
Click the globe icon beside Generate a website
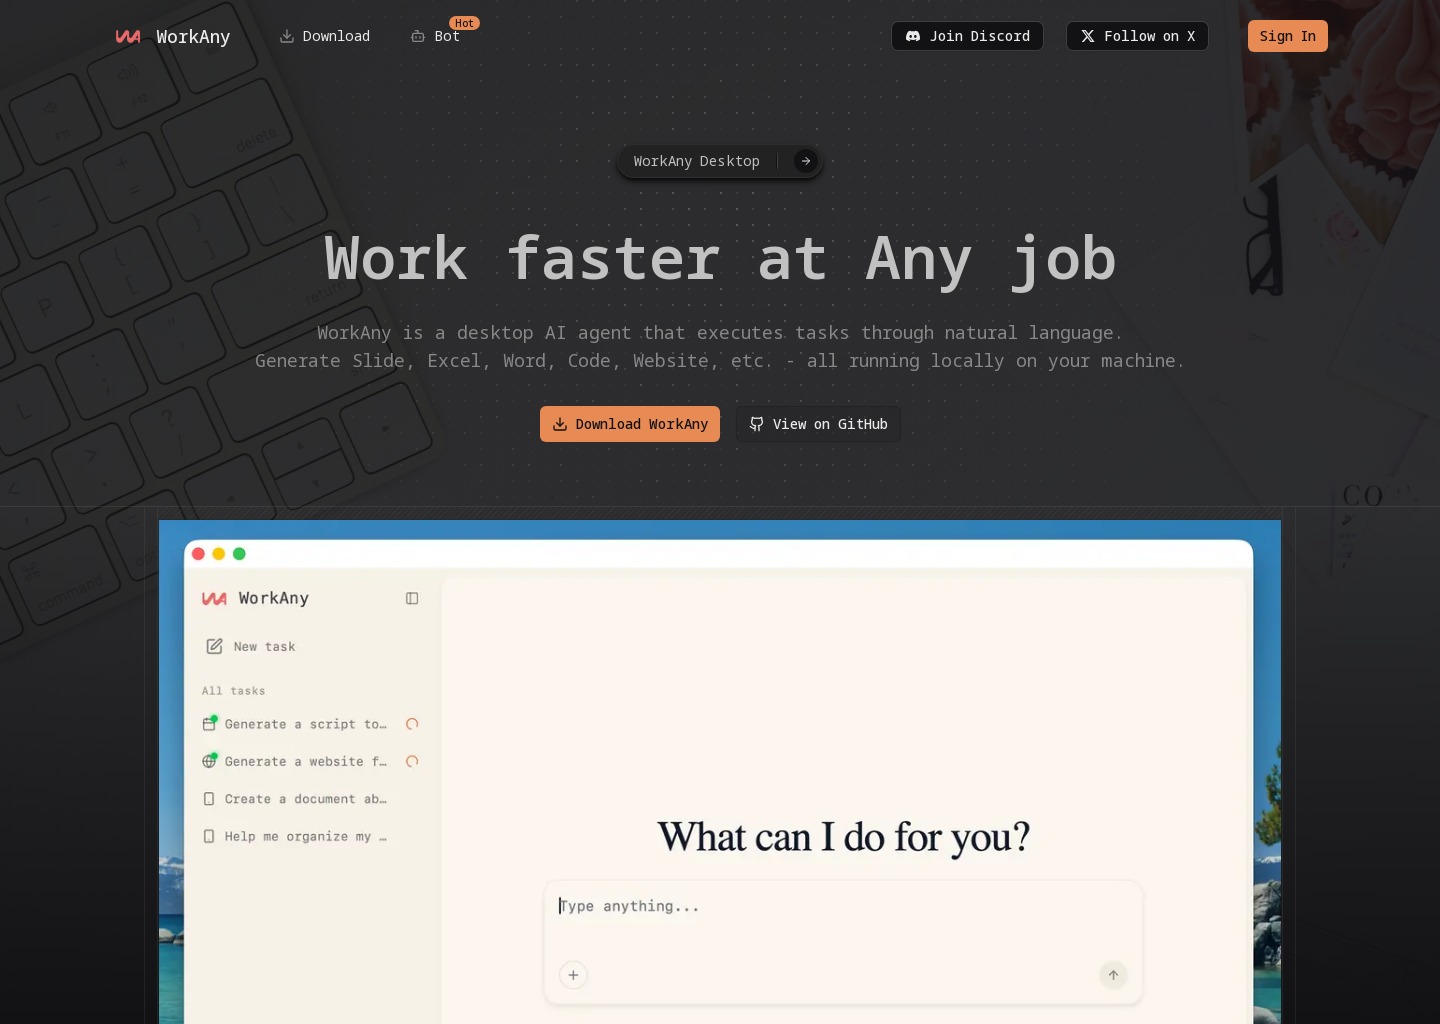[x=209, y=761]
